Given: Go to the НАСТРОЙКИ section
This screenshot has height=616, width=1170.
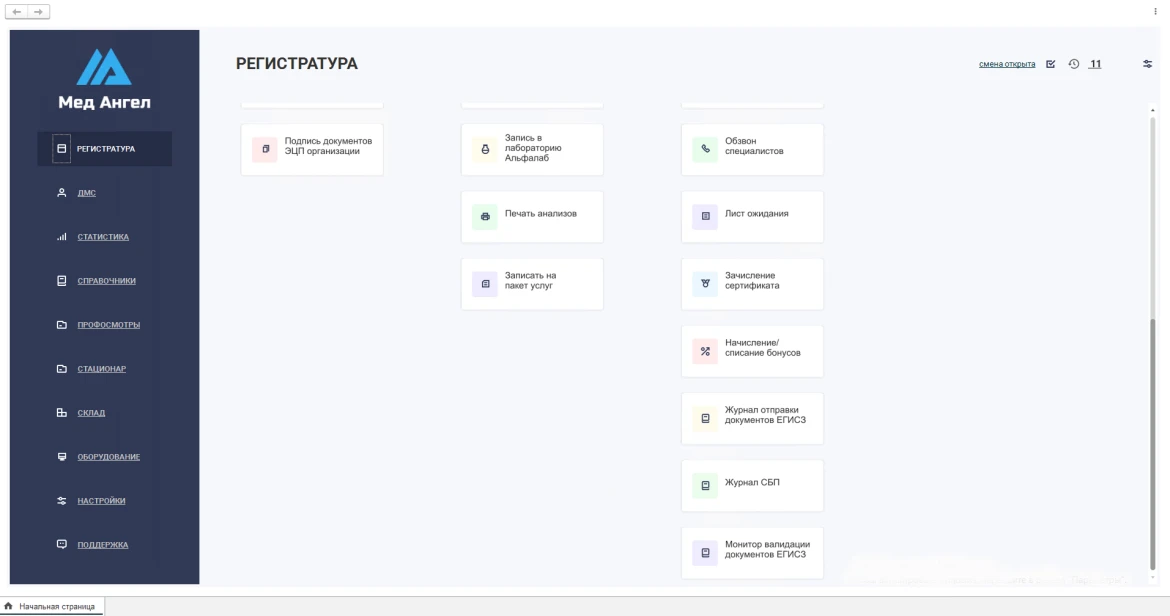Looking at the screenshot, I should tap(101, 501).
